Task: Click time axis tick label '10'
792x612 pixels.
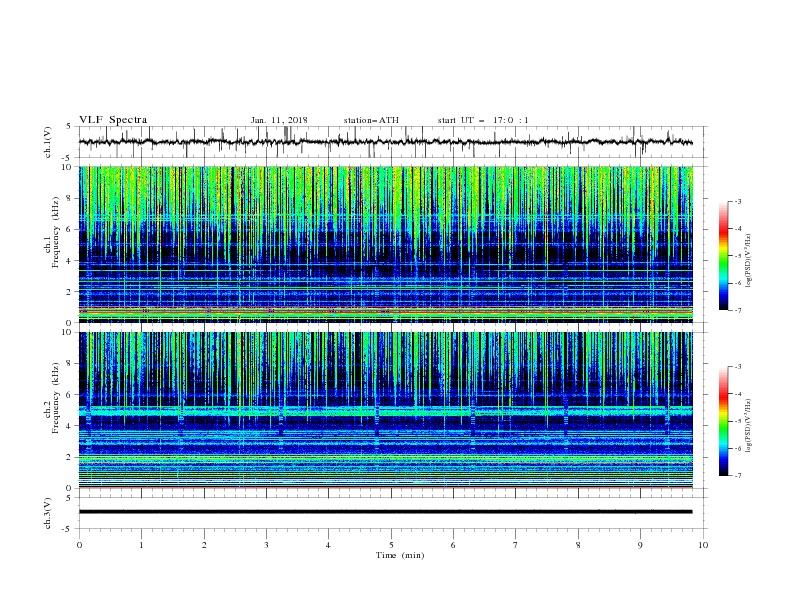Action: 703,545
